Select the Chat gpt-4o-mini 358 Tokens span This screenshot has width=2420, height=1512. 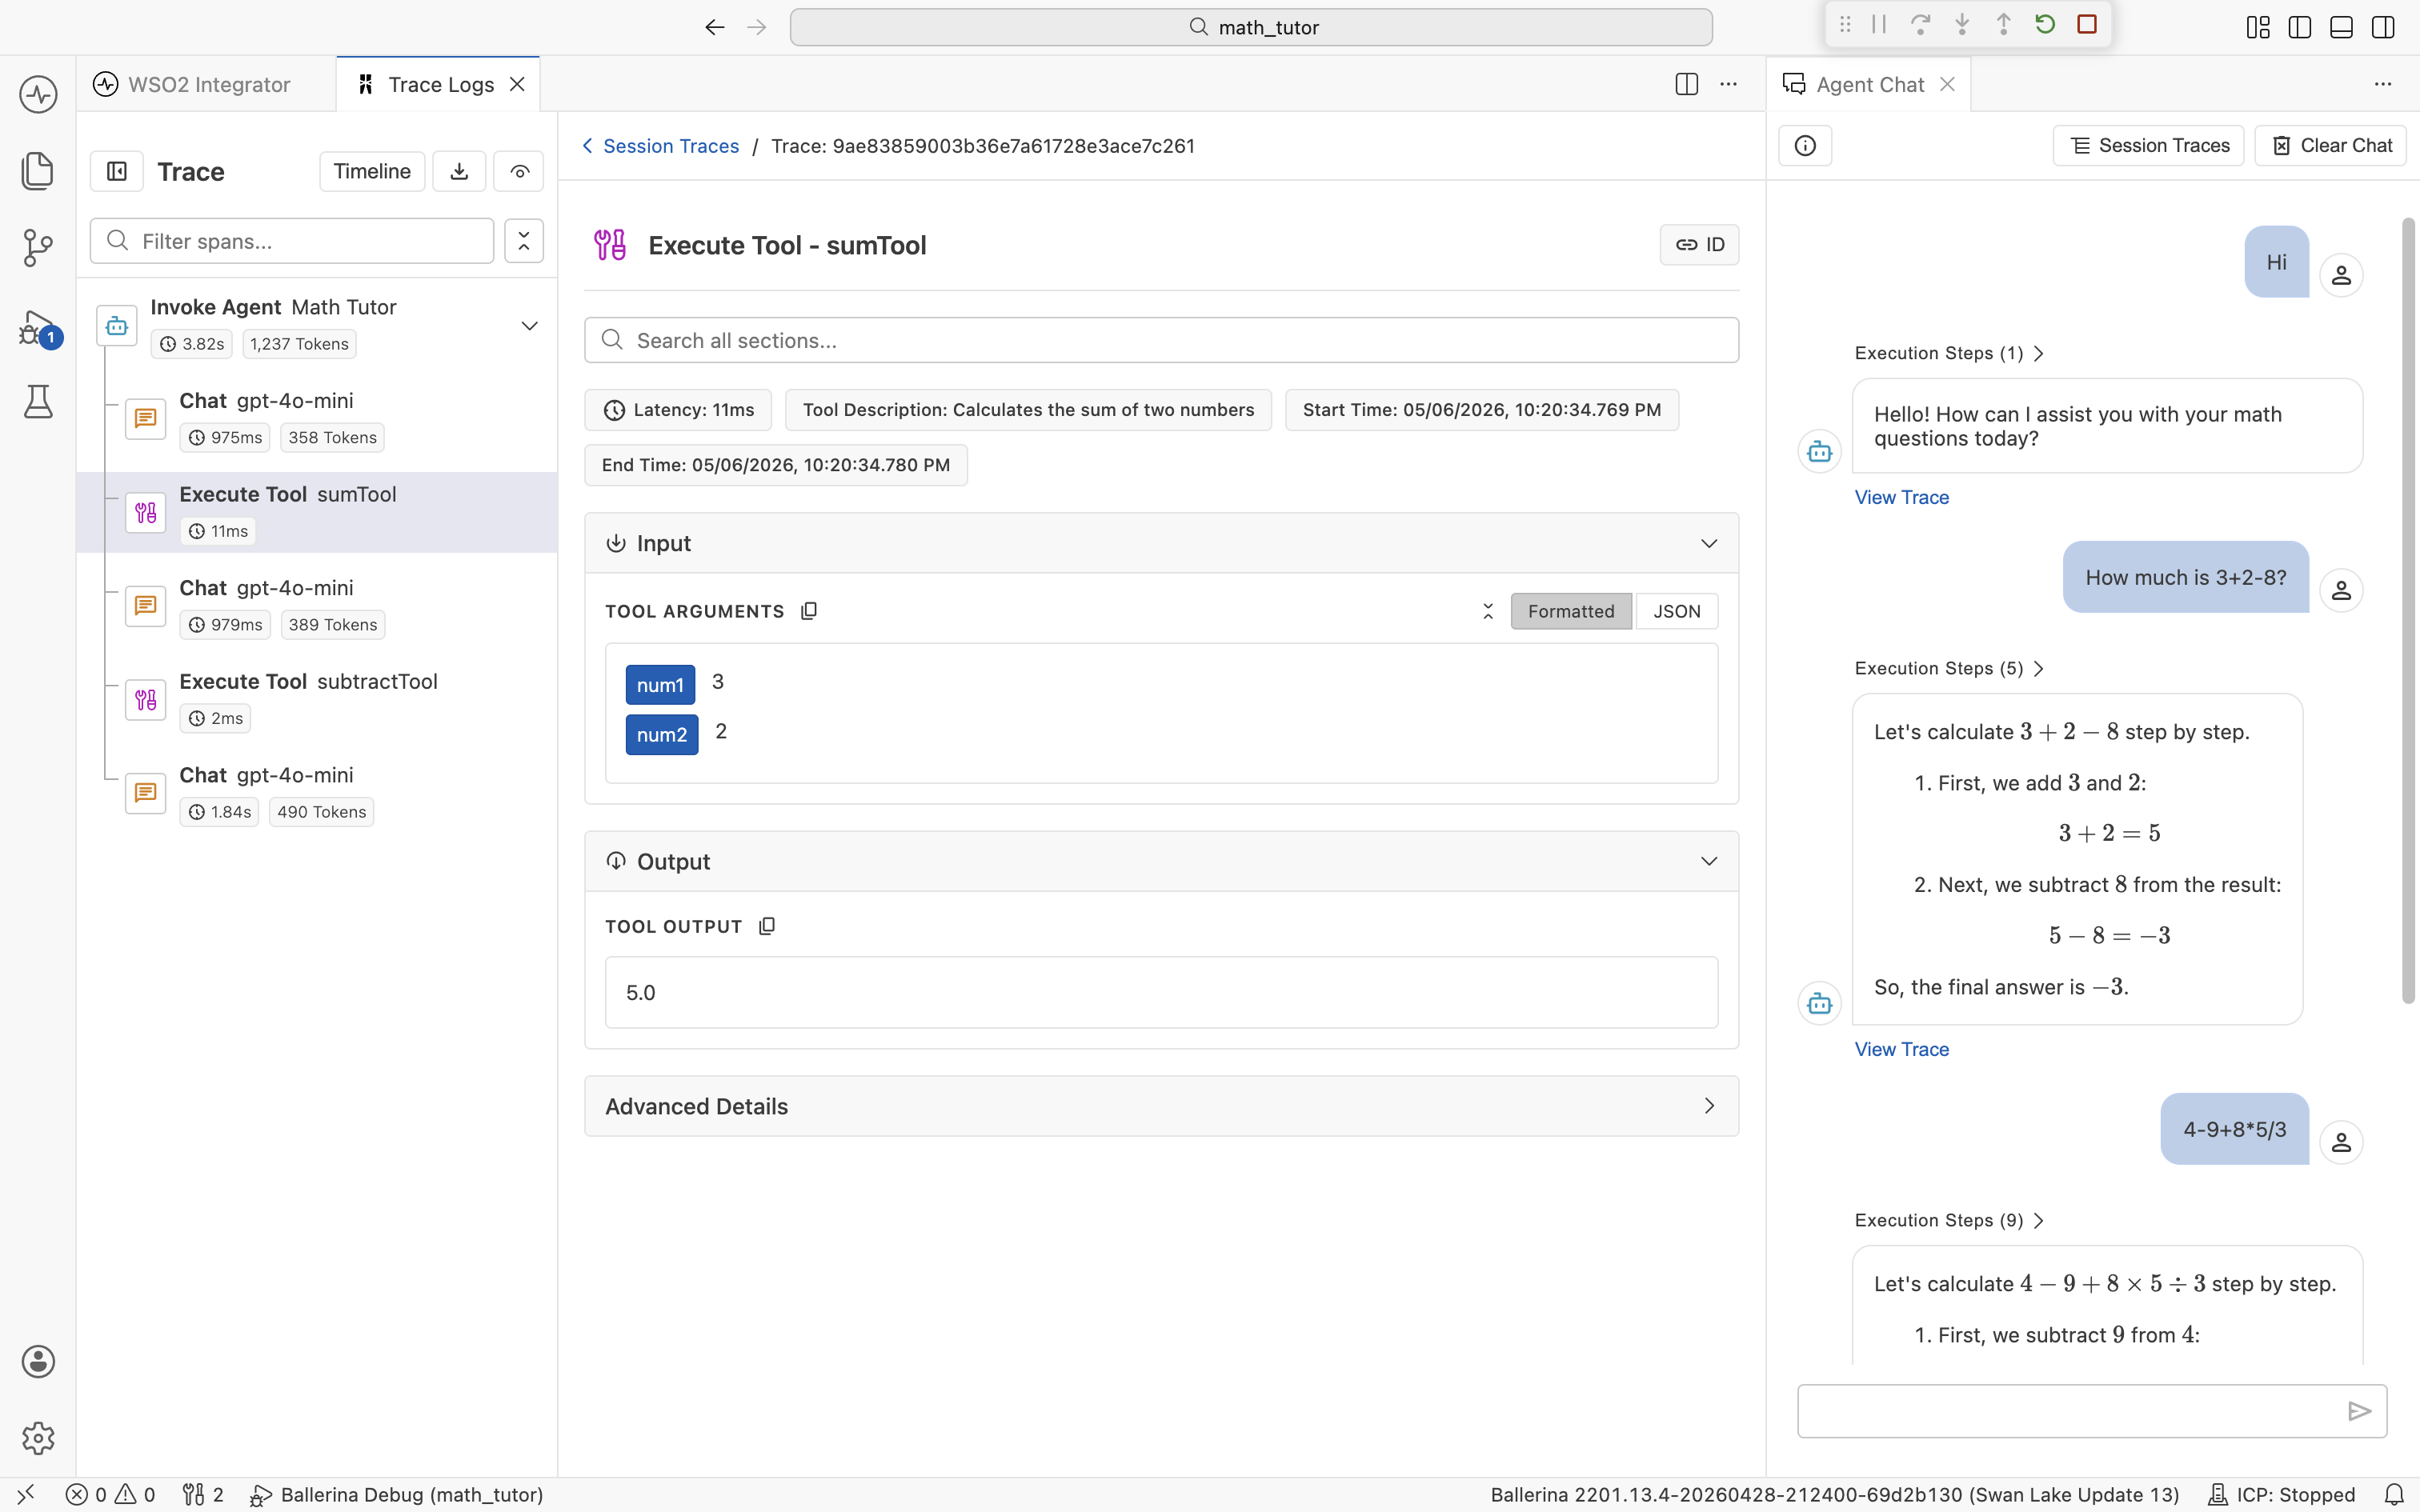[x=317, y=418]
